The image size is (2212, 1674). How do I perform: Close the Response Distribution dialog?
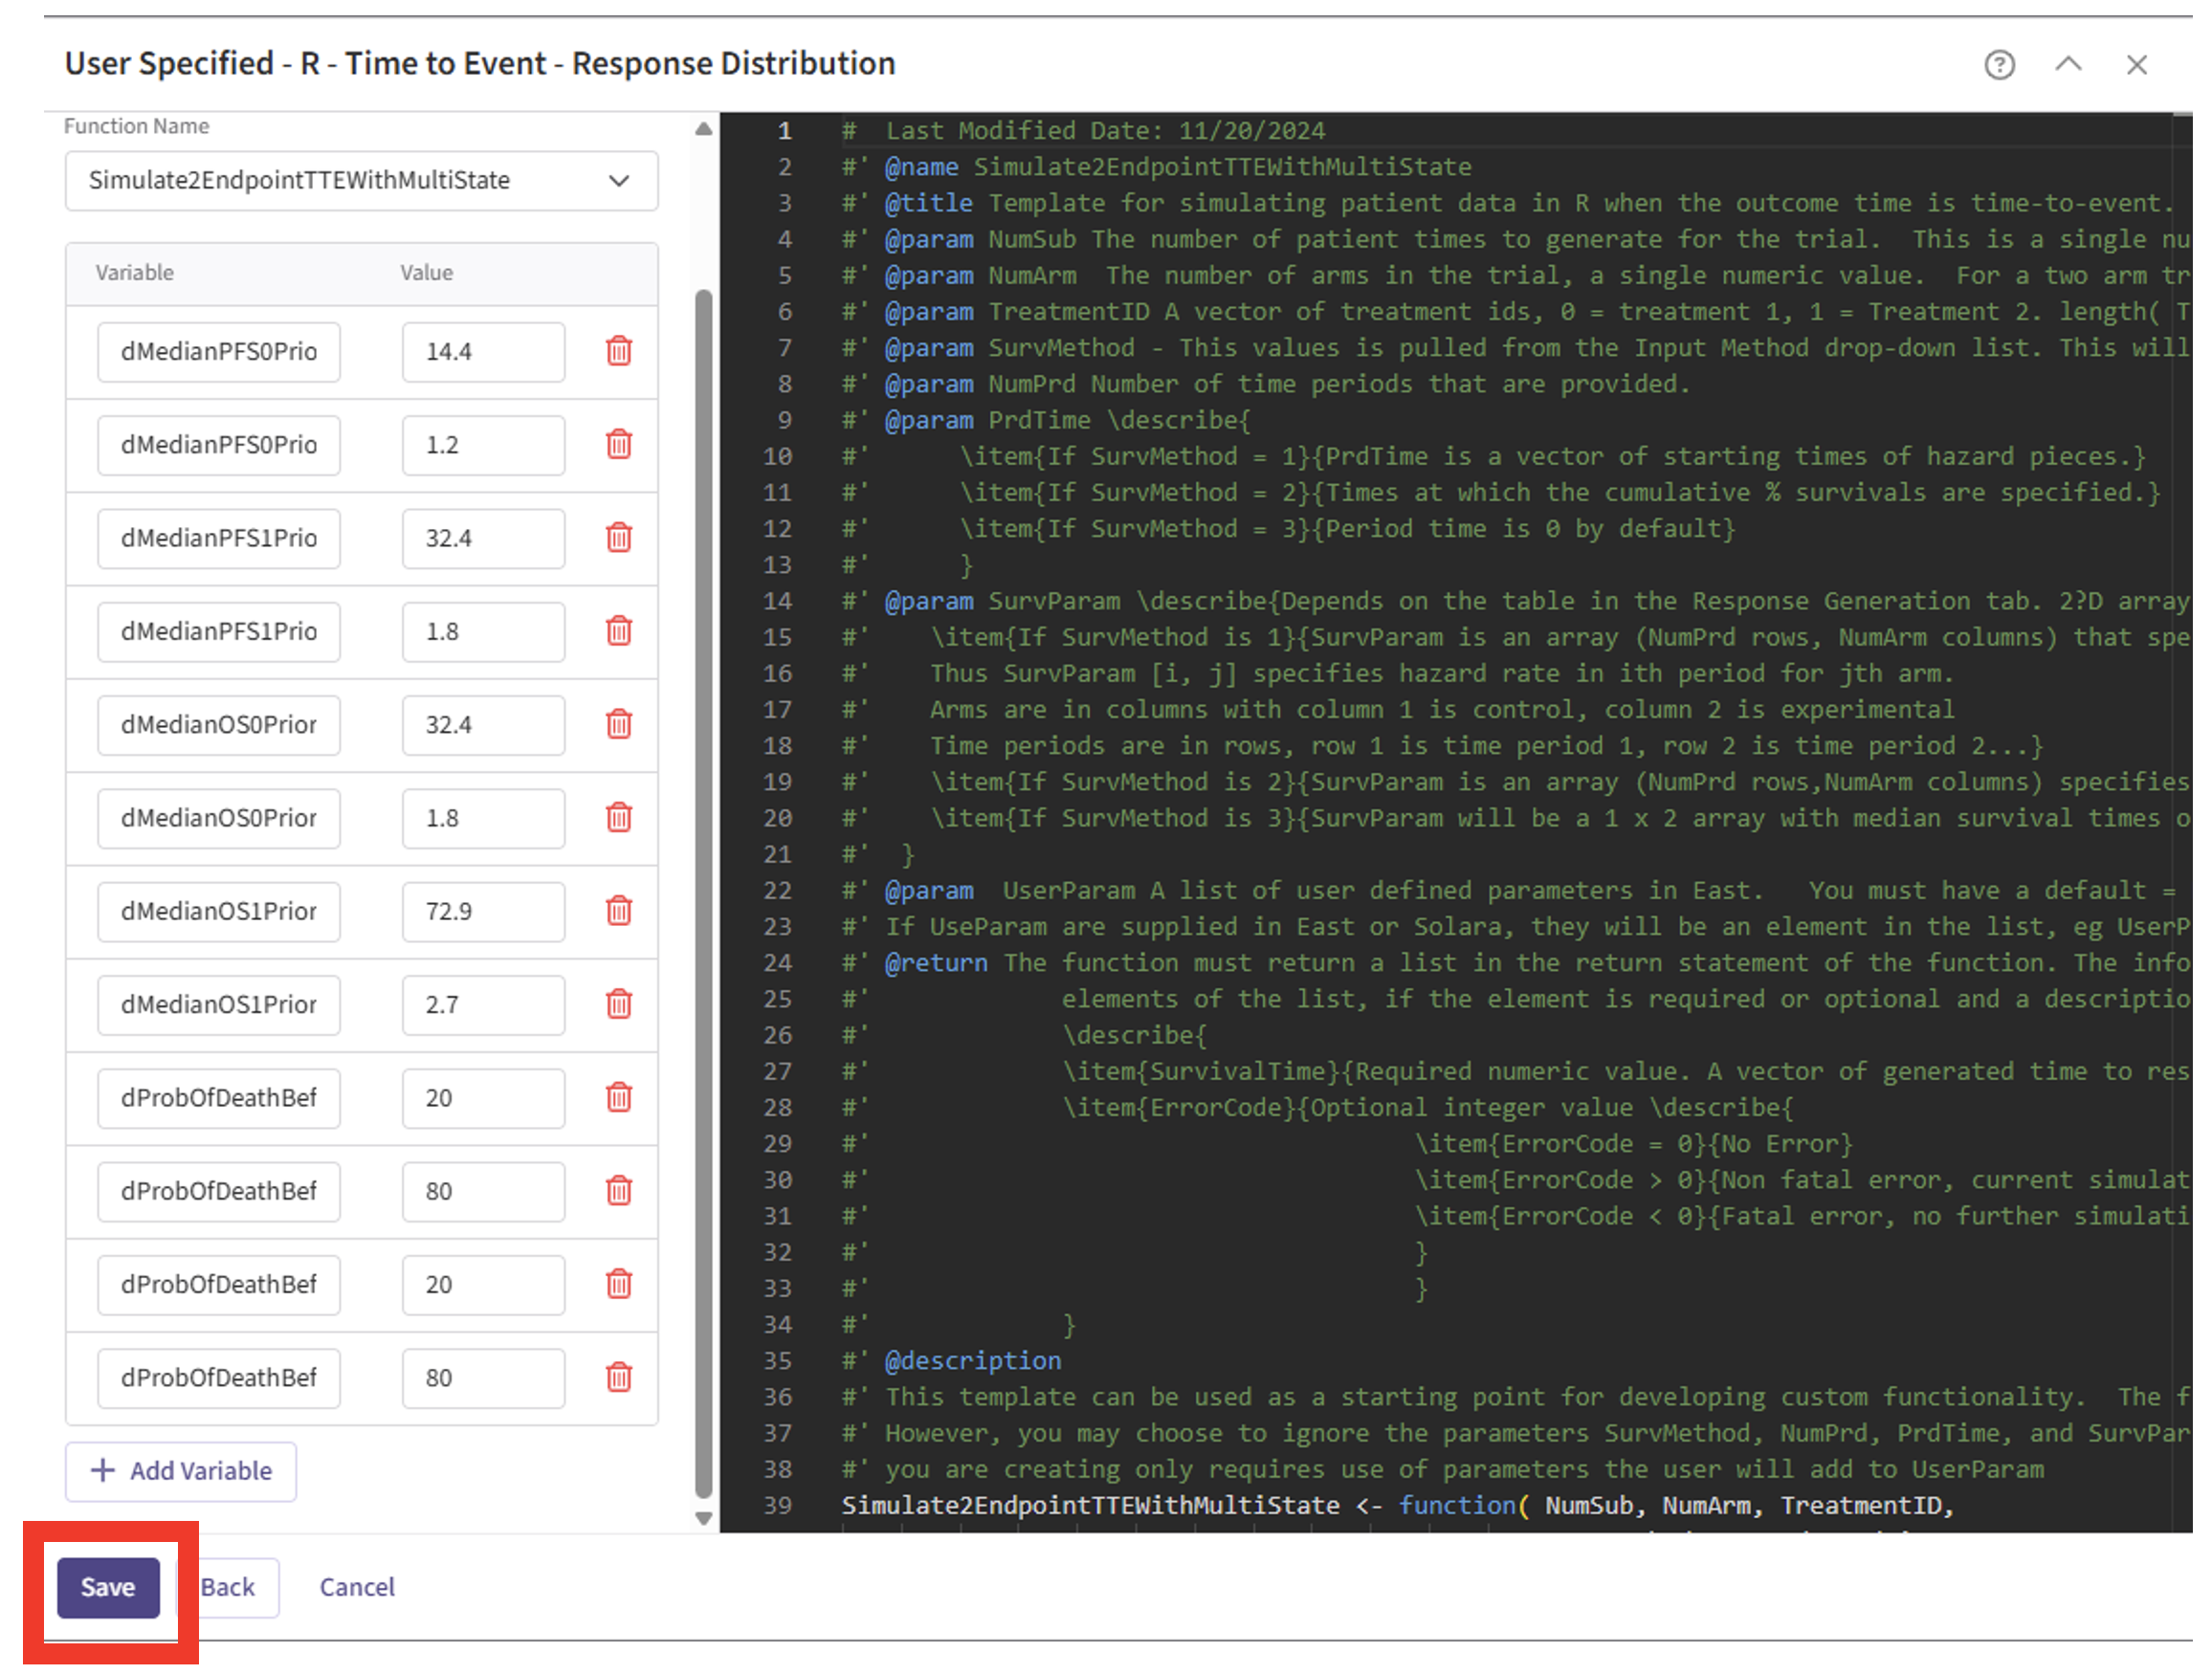click(x=2137, y=65)
